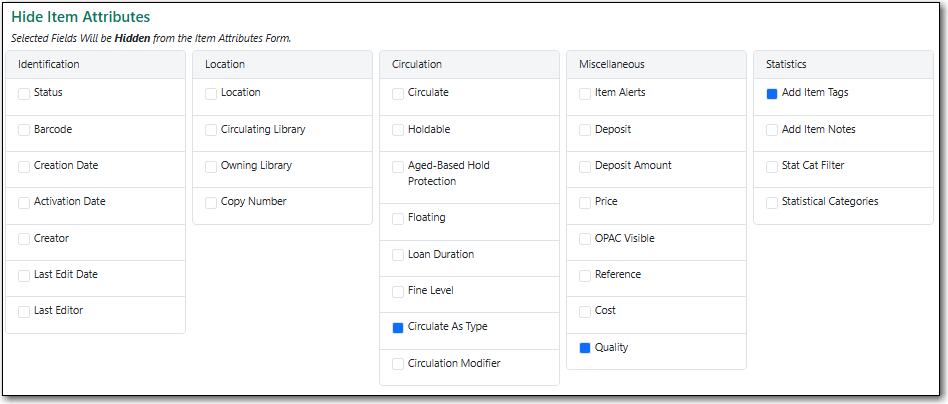The width and height of the screenshot is (948, 404).
Task: Check the Add Item Notes checkbox
Action: click(771, 130)
